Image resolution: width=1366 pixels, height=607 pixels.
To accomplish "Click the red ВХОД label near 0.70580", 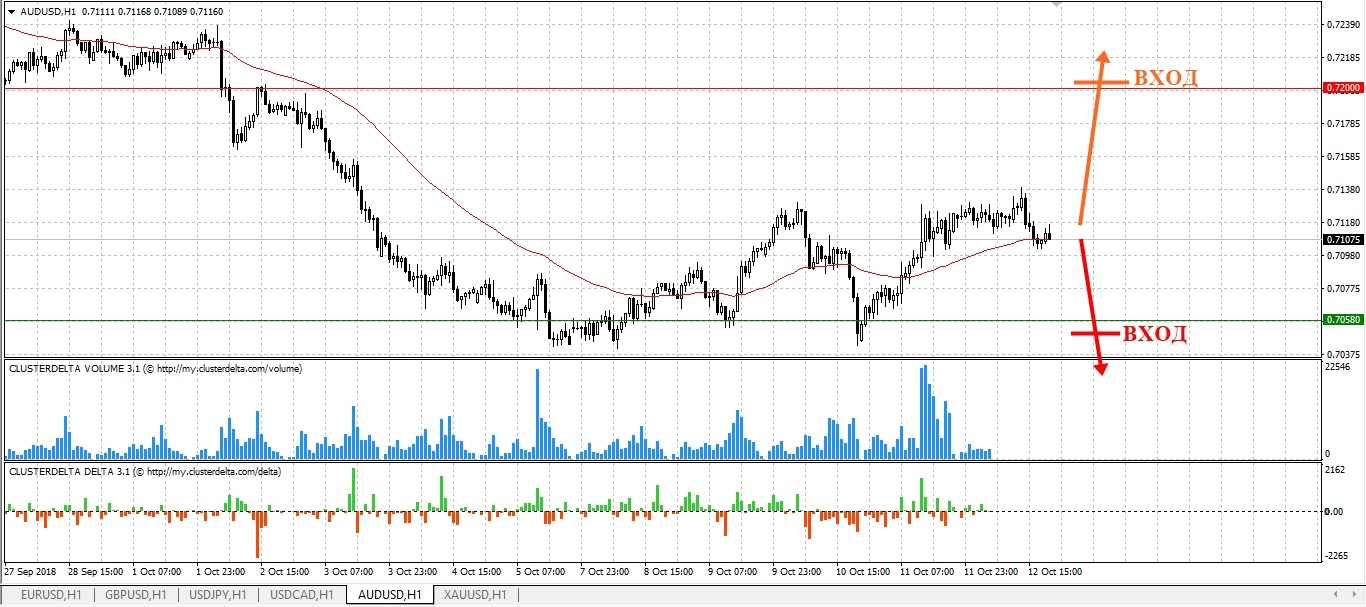I will coord(1155,334).
